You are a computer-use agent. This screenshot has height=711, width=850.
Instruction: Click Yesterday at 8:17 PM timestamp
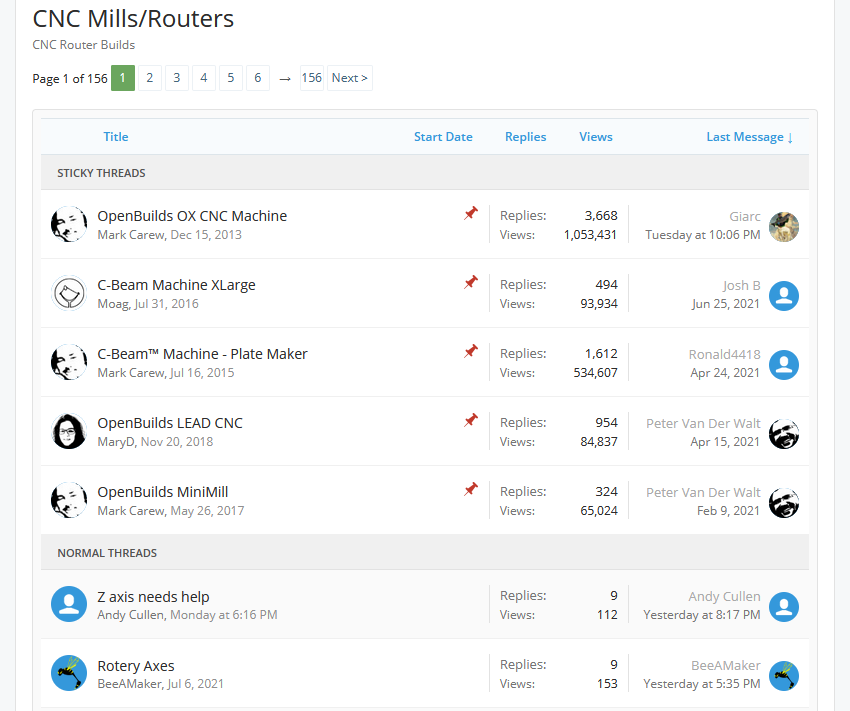coord(701,615)
